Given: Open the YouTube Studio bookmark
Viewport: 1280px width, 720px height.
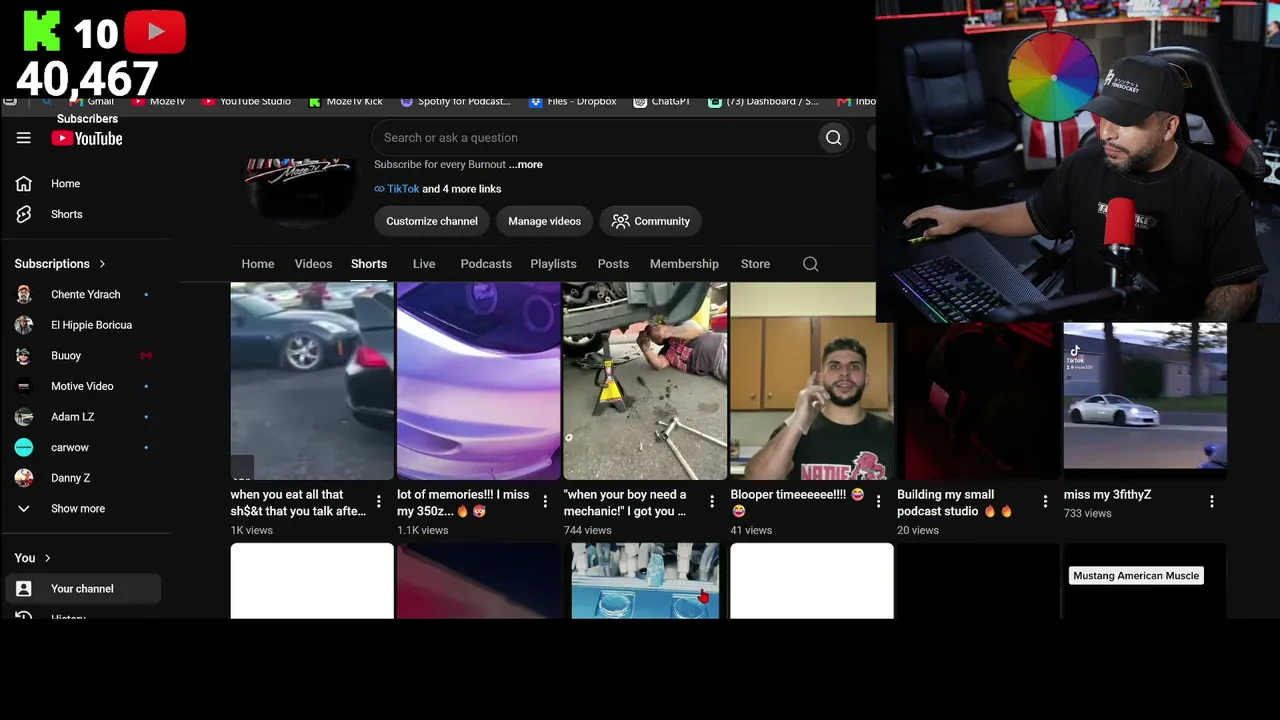Looking at the screenshot, I should [246, 101].
